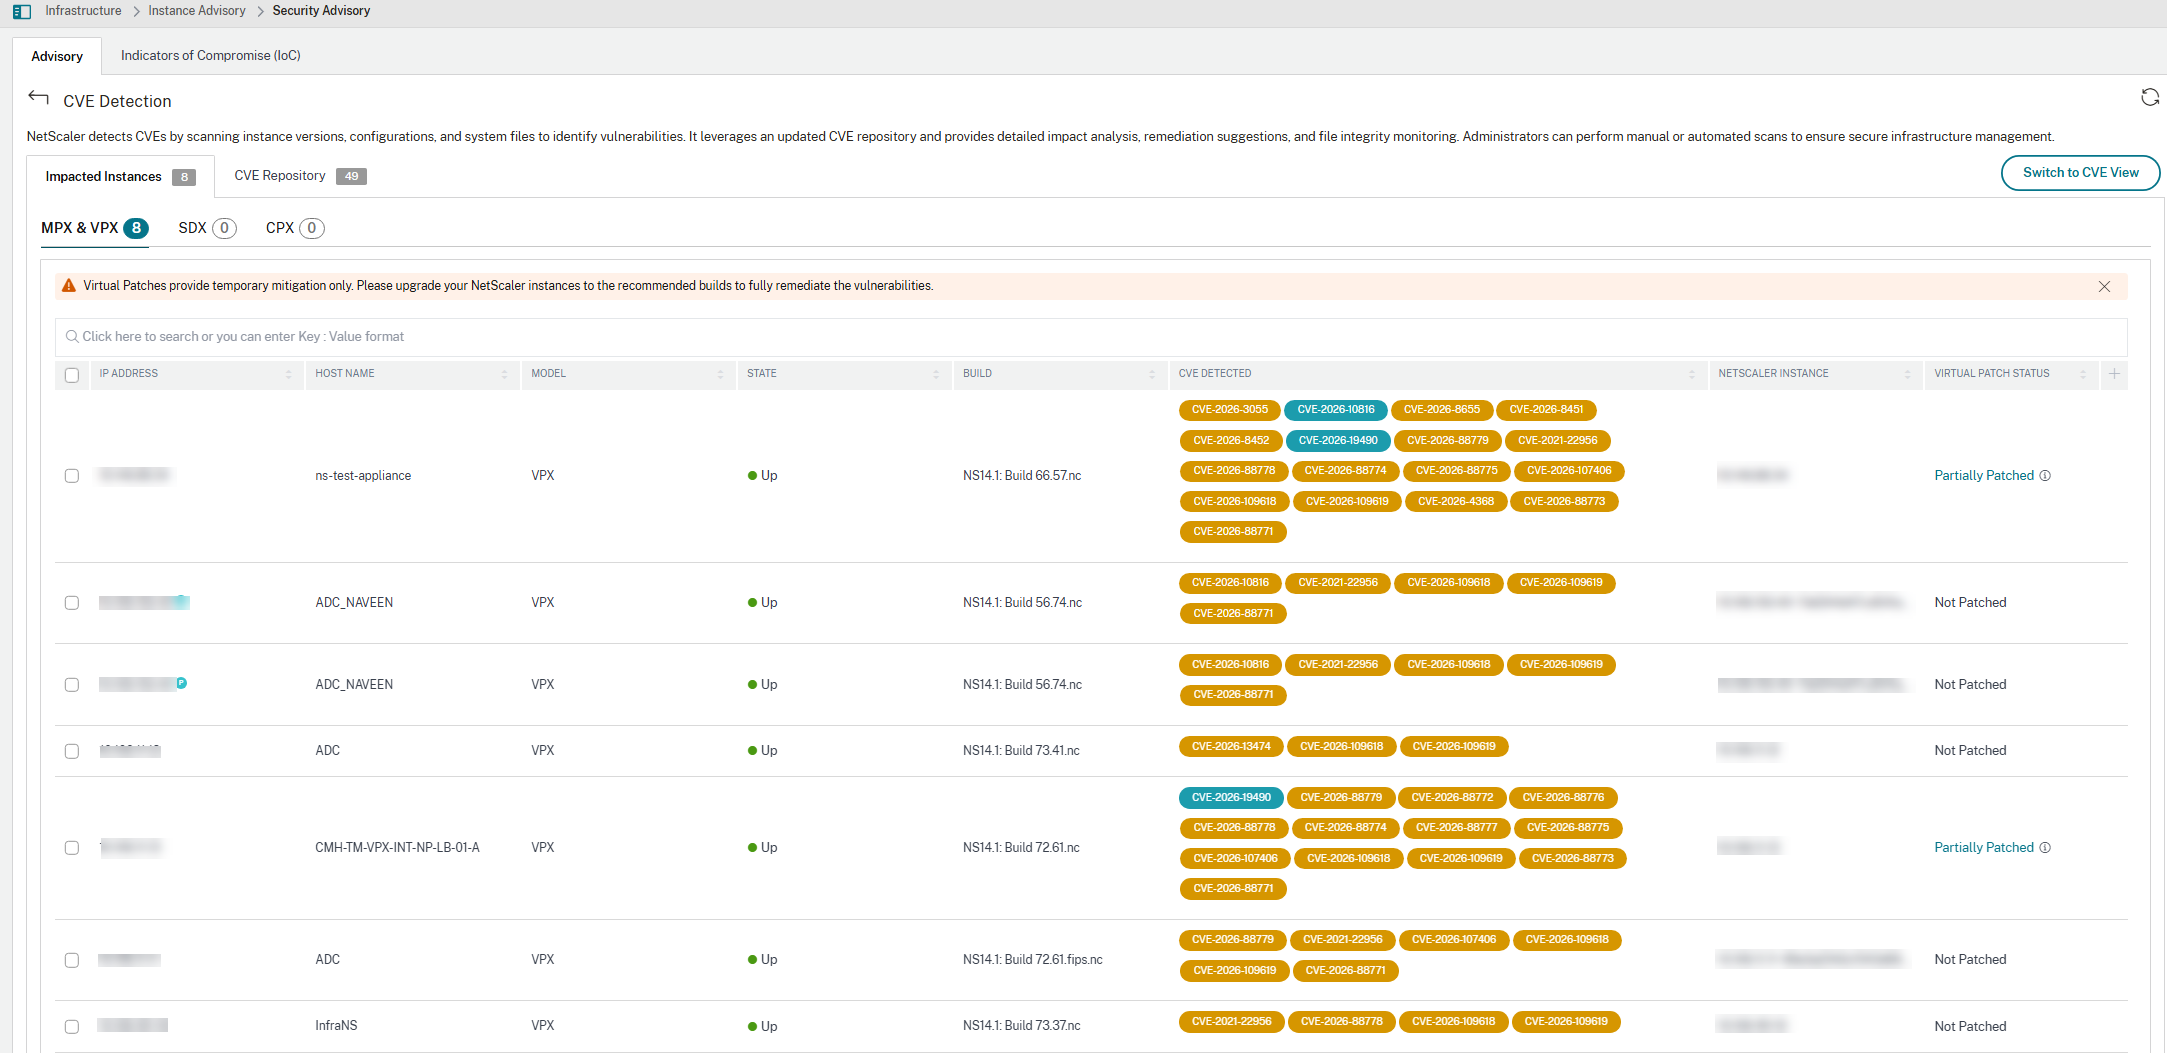The image size is (2167, 1053).
Task: Sort by the State column
Action: (936, 374)
